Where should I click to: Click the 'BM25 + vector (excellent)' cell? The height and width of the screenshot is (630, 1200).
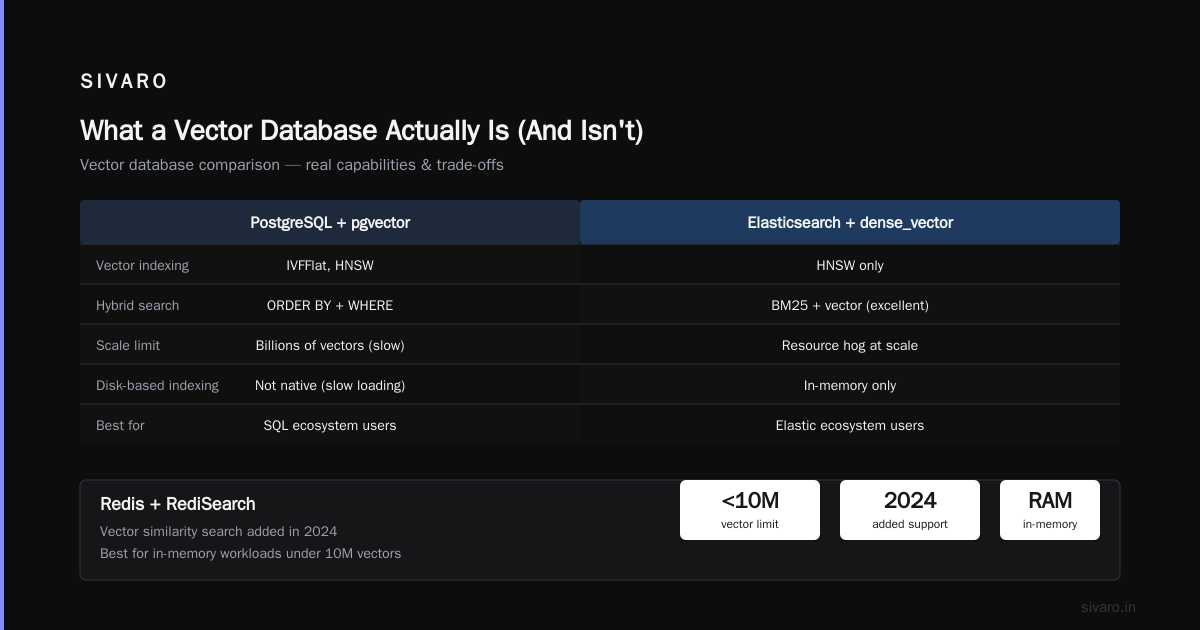(850, 305)
